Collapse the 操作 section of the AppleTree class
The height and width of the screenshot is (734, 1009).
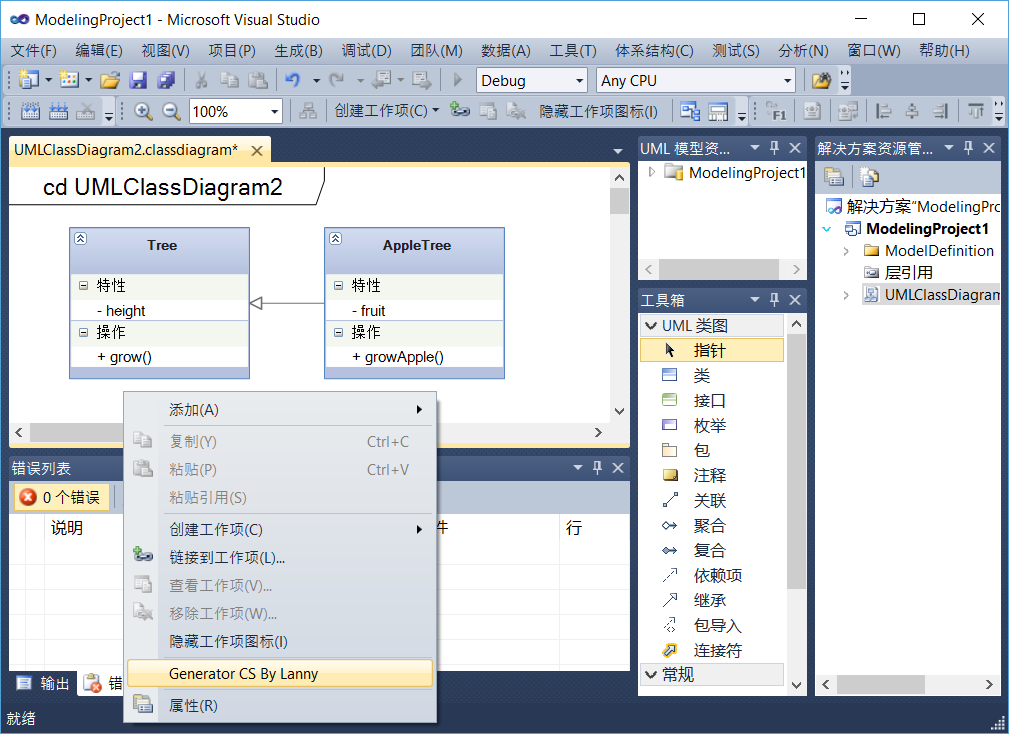(338, 332)
